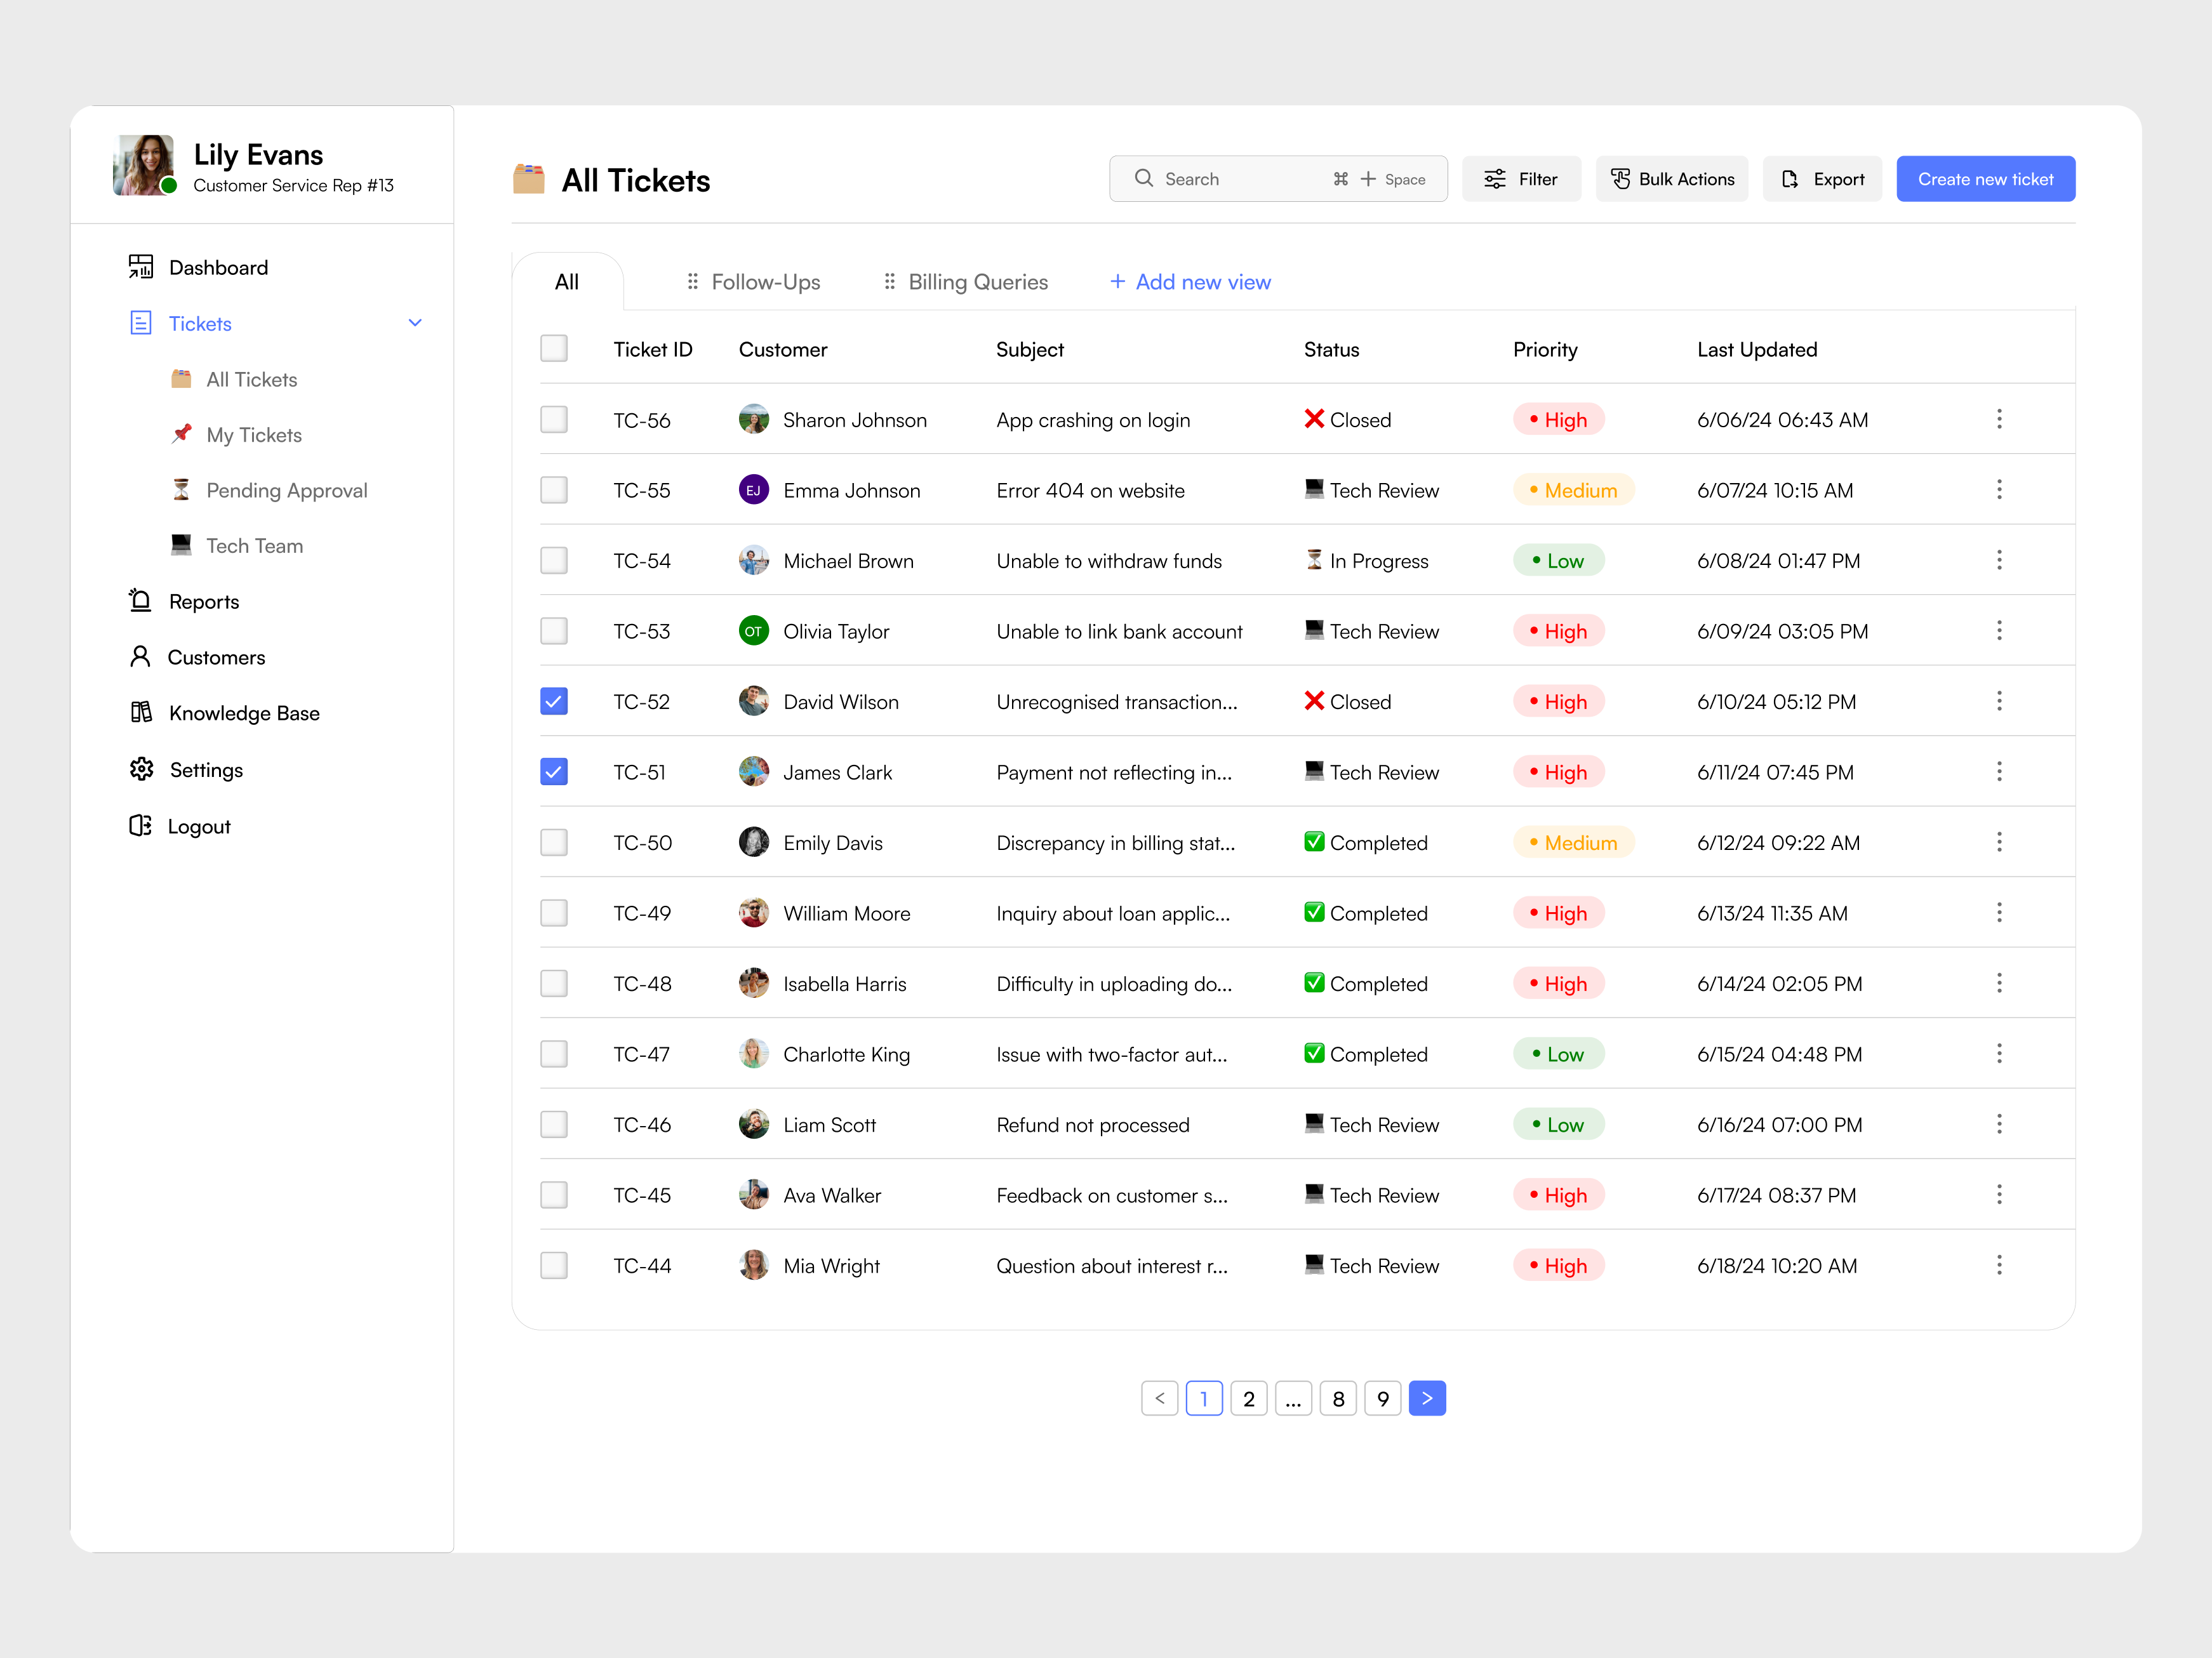Check the TC-55 Emma Johnson row
The image size is (2212, 1658).
point(554,490)
